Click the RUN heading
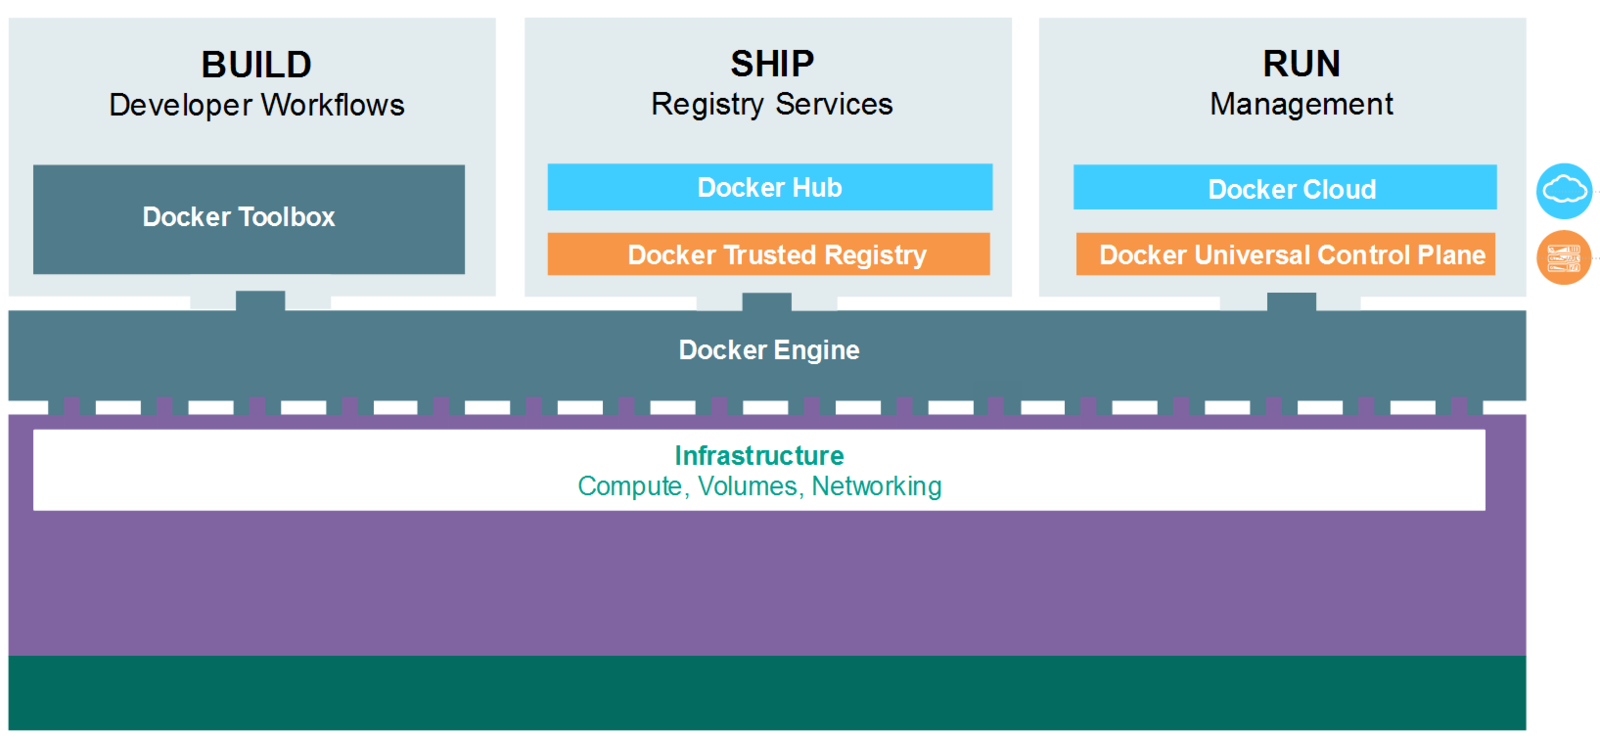 click(1301, 64)
